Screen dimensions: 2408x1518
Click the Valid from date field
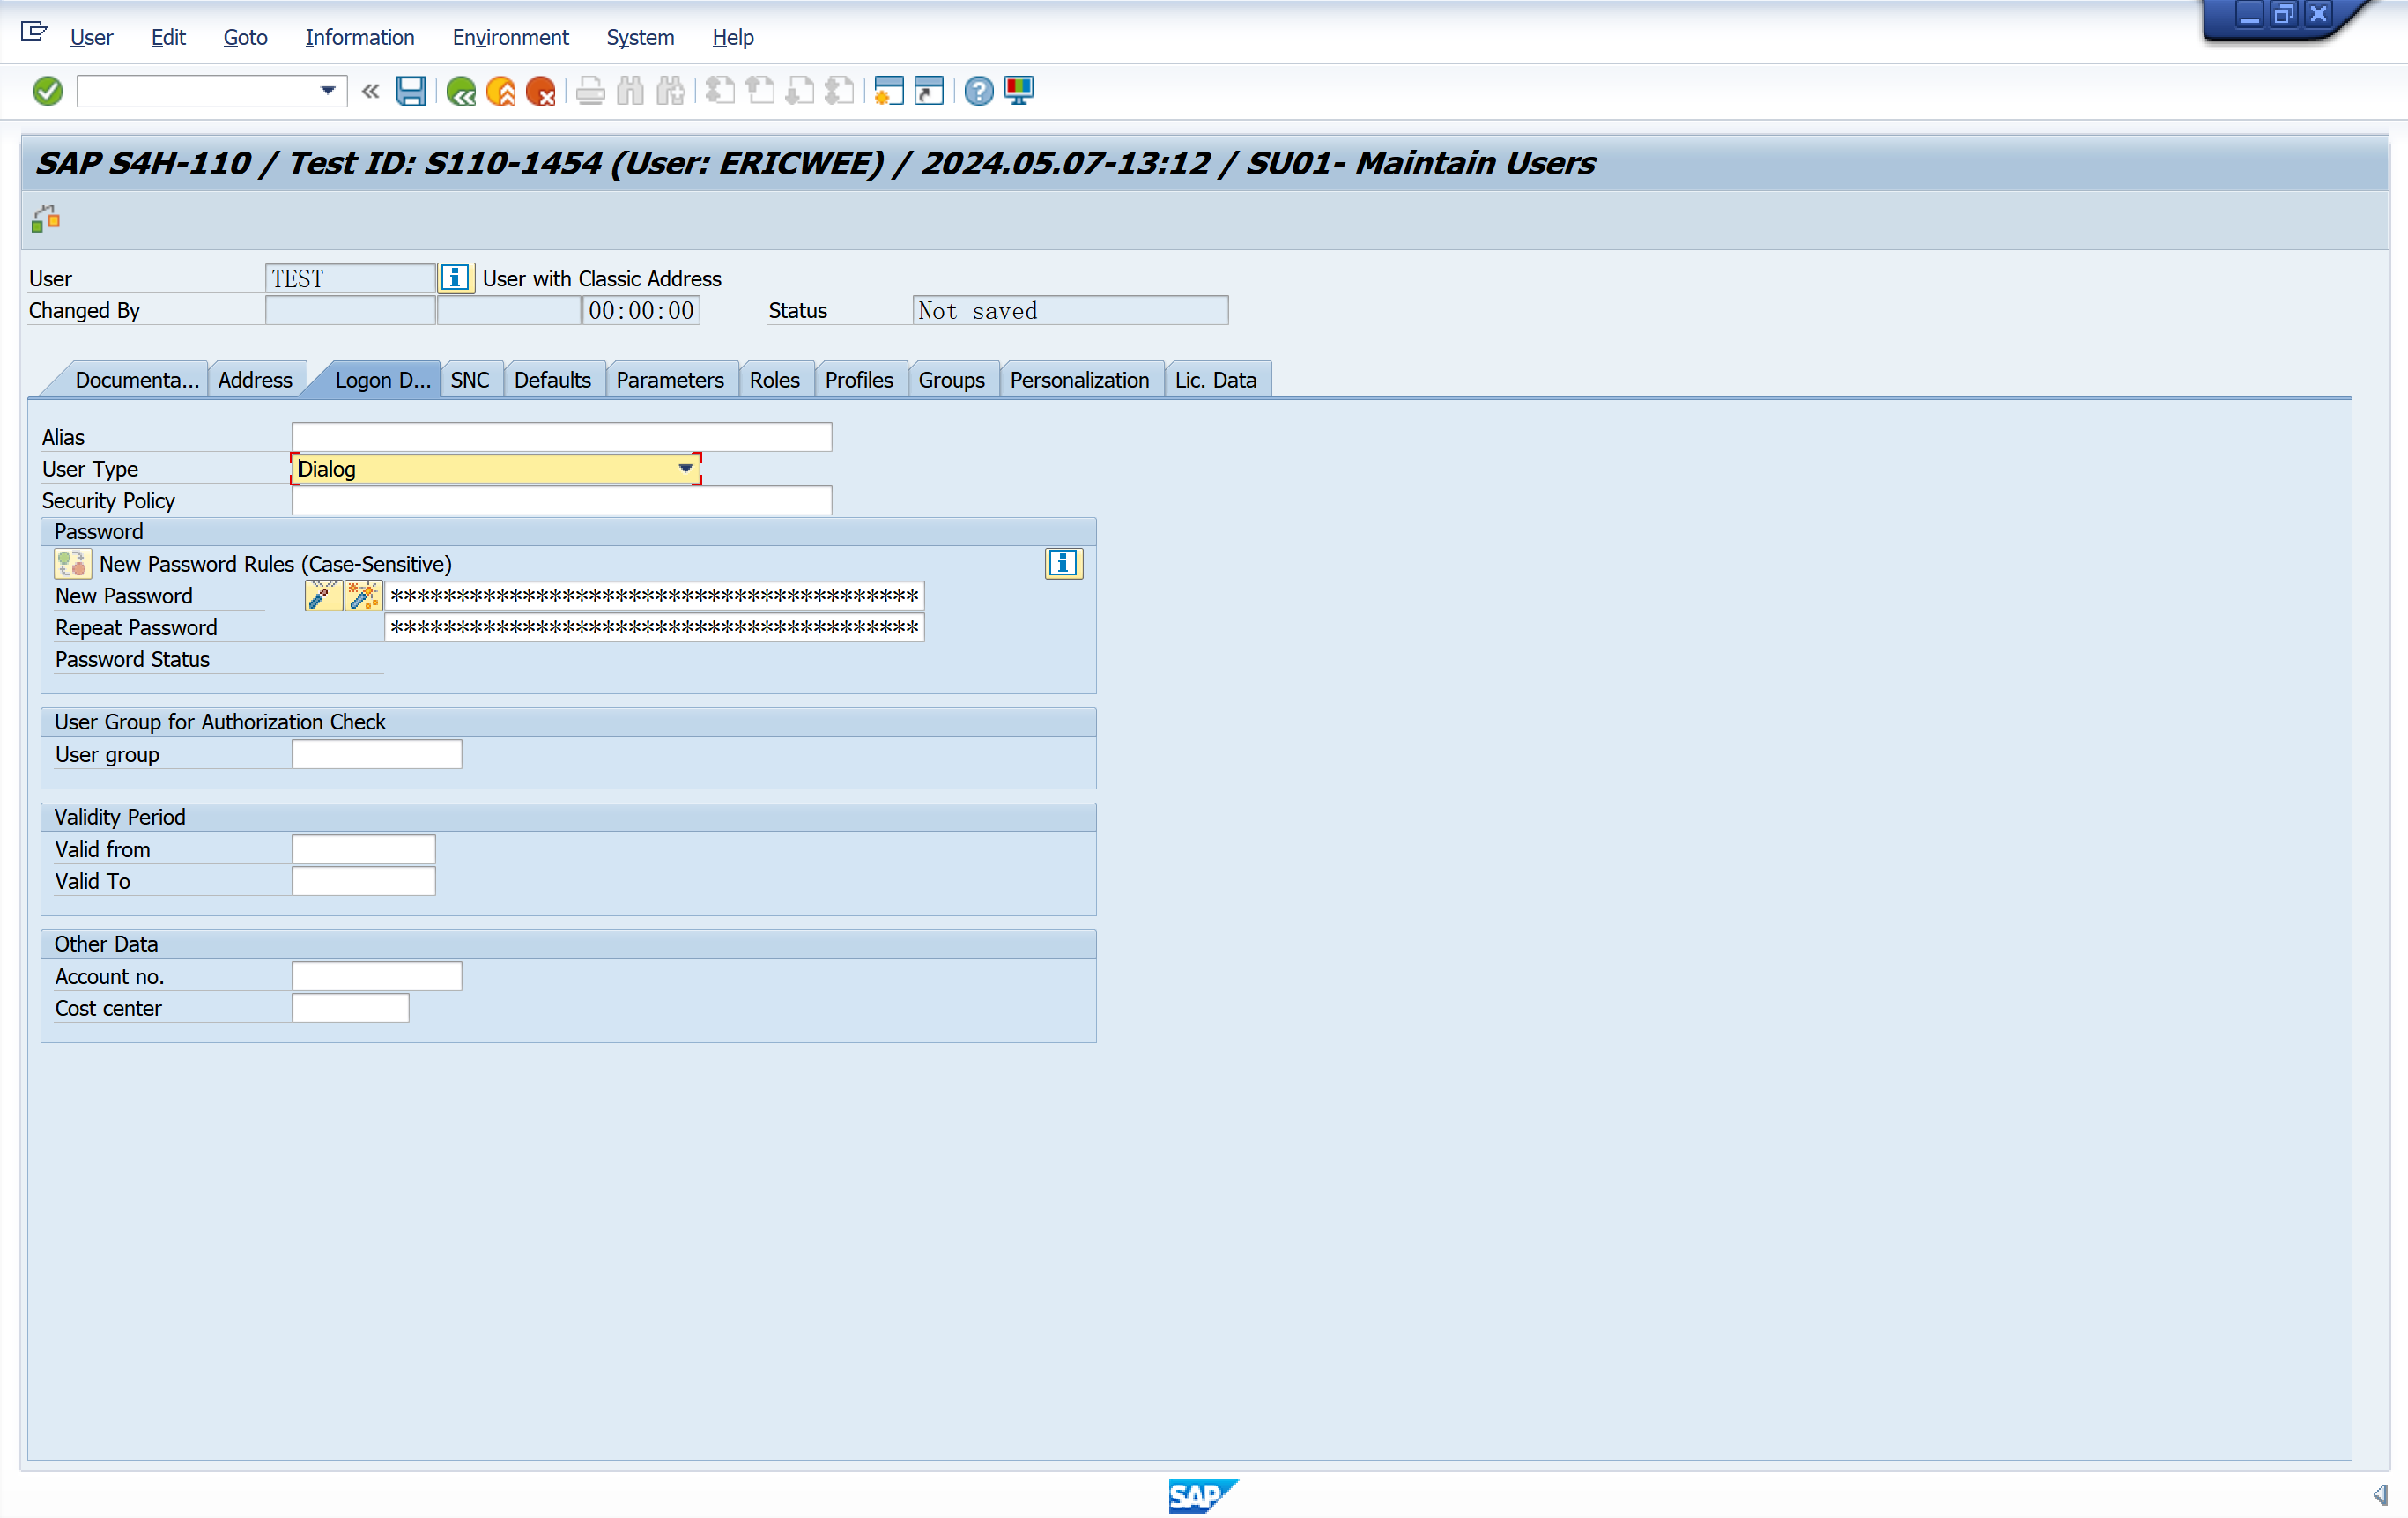(x=363, y=849)
